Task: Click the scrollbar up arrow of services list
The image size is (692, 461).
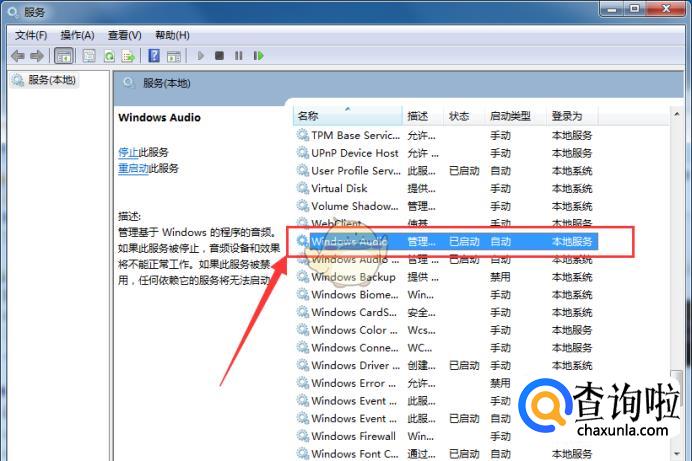Action: (677, 114)
